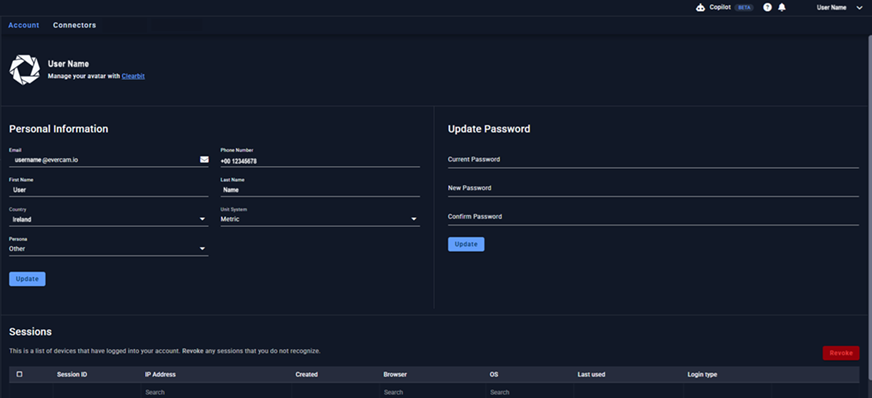872x398 pixels.
Task: Focus the Current Password field
Action: [x=653, y=160]
